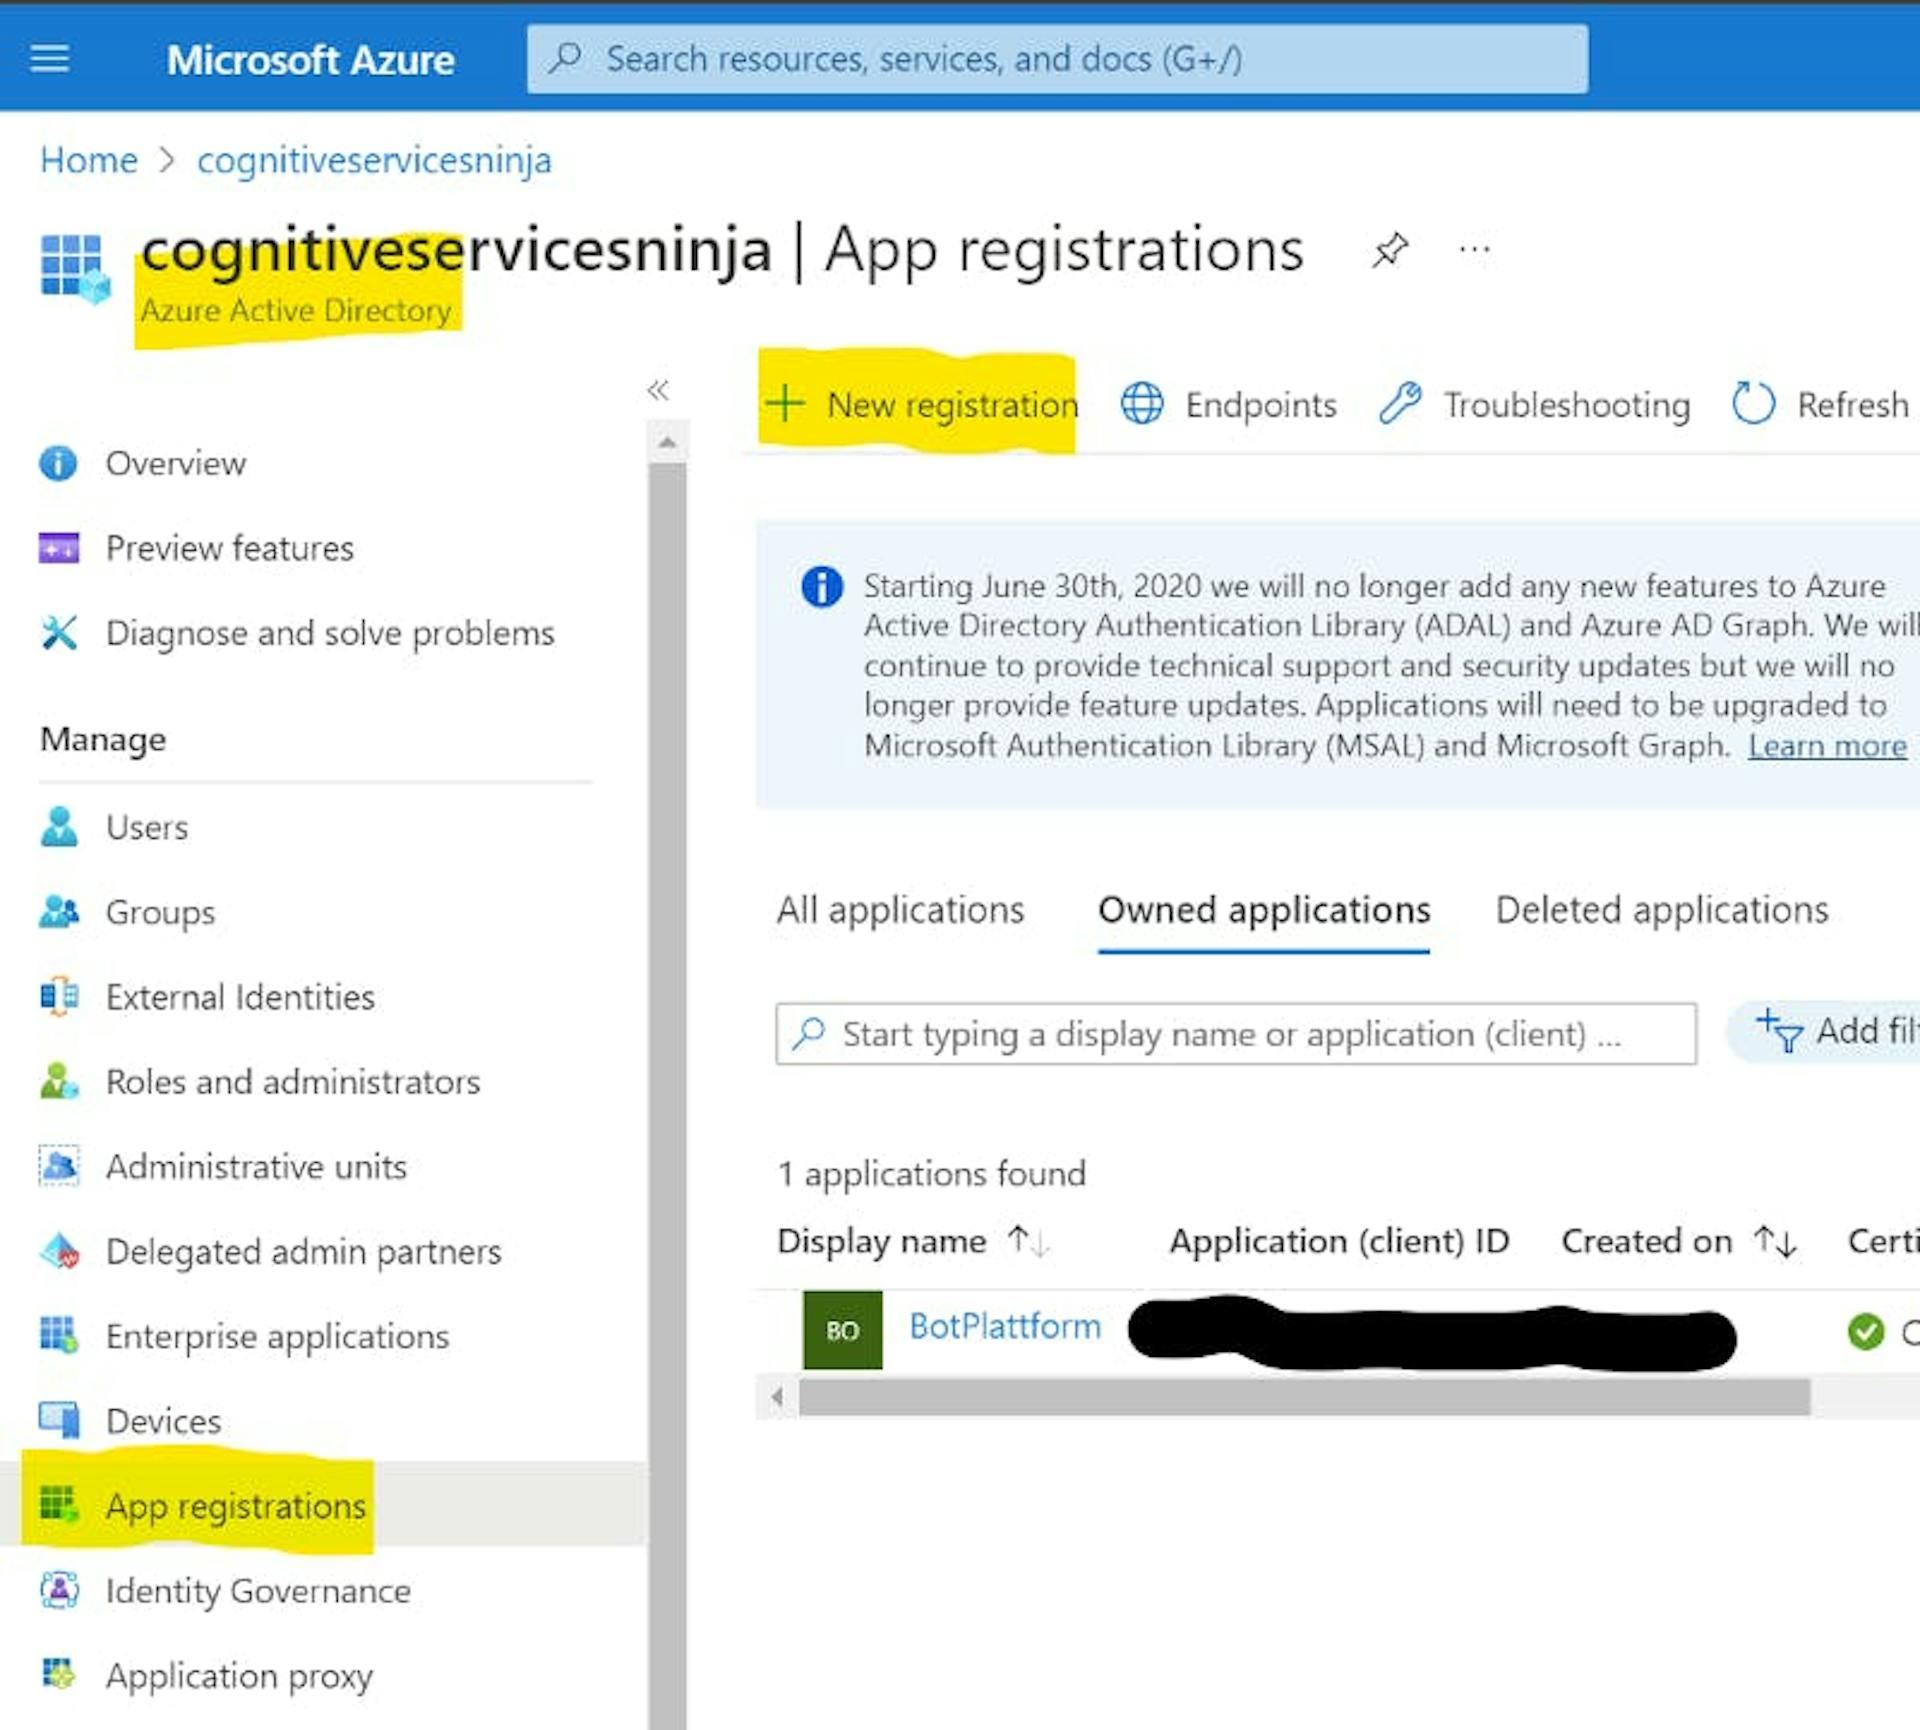This screenshot has width=1920, height=1730.
Task: Click the Identity Governance icon
Action: tap(59, 1589)
